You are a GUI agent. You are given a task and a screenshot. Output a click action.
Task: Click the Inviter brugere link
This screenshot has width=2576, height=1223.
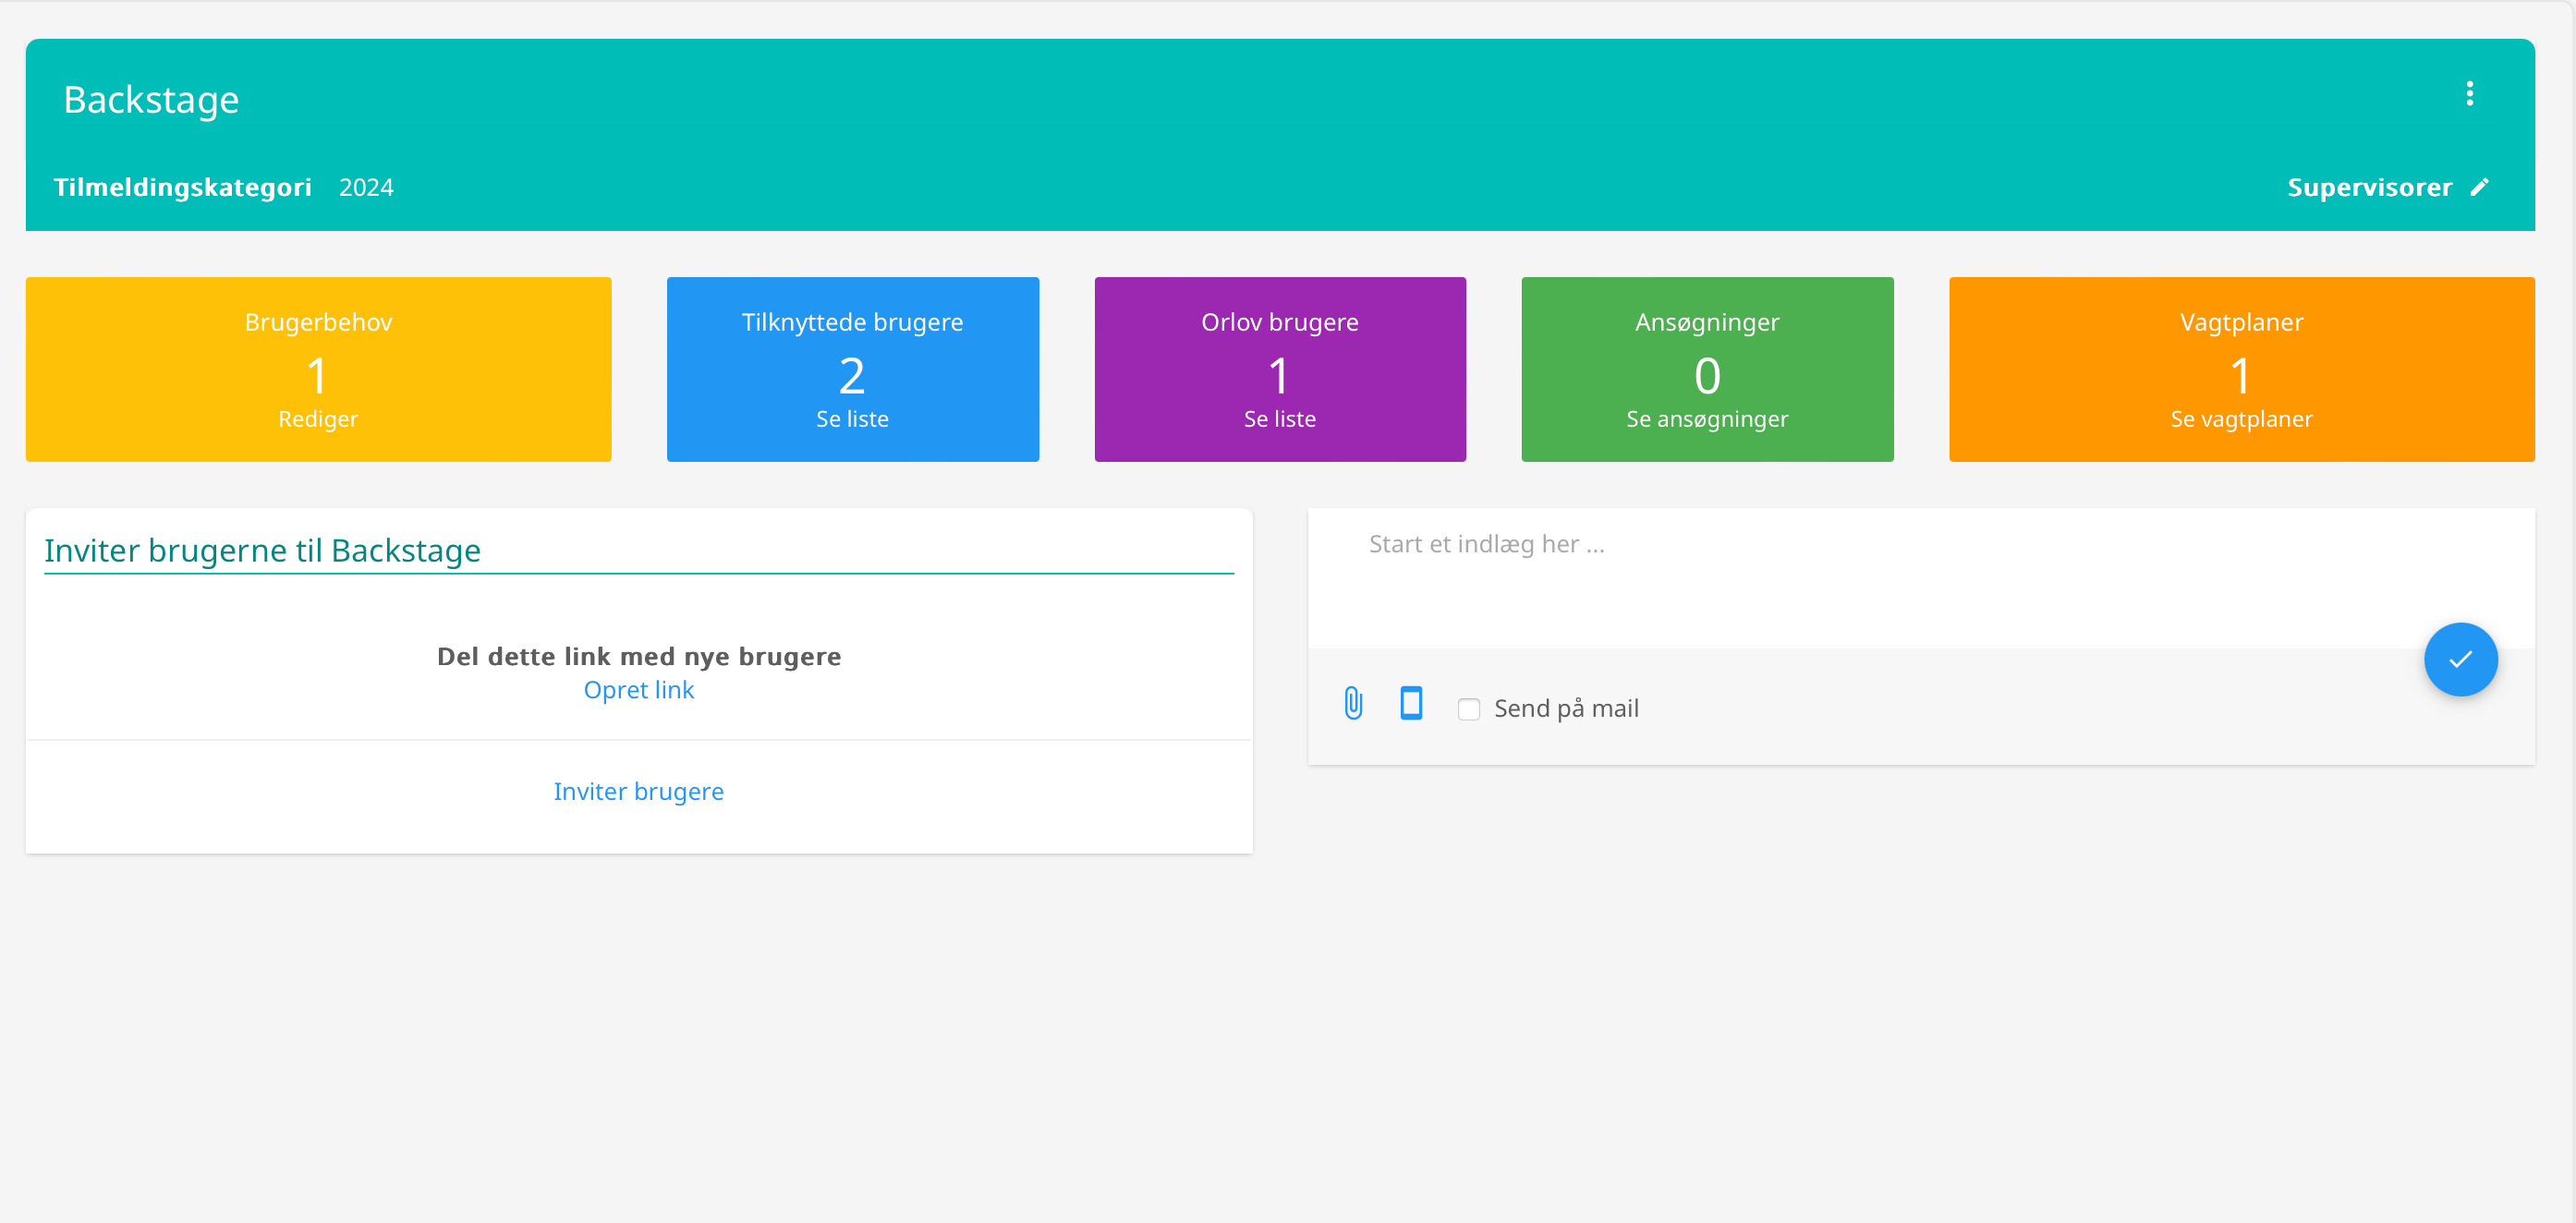coord(638,791)
